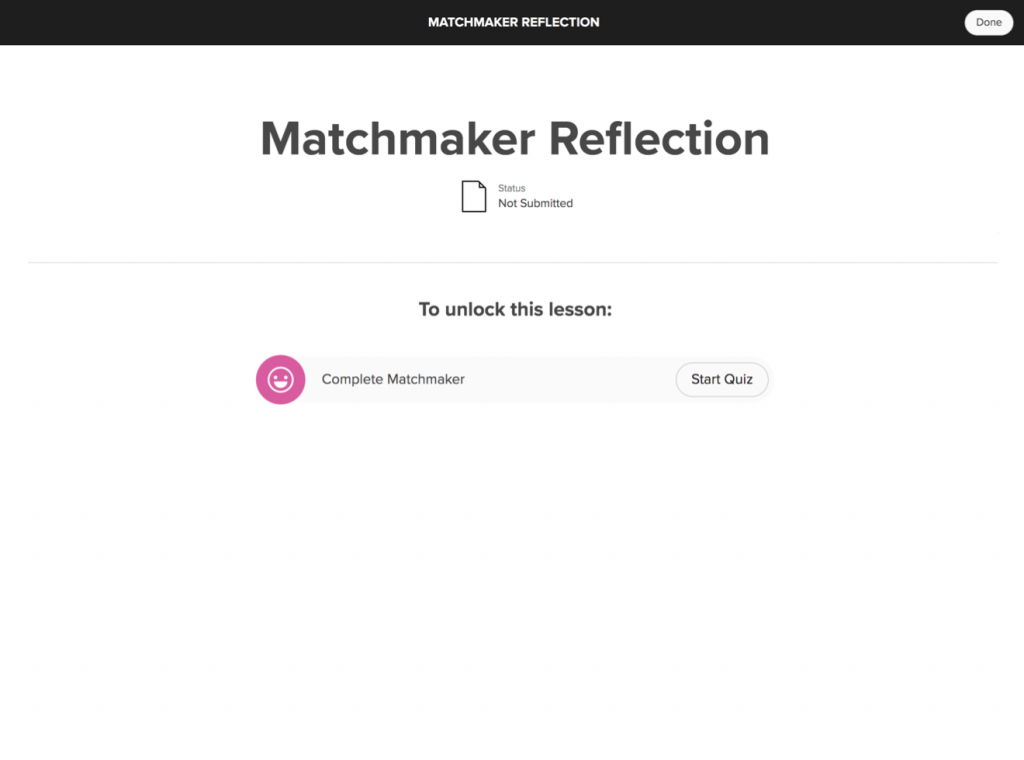Click the To unlock this lesson heading
This screenshot has width=1024, height=760.
coord(514,309)
